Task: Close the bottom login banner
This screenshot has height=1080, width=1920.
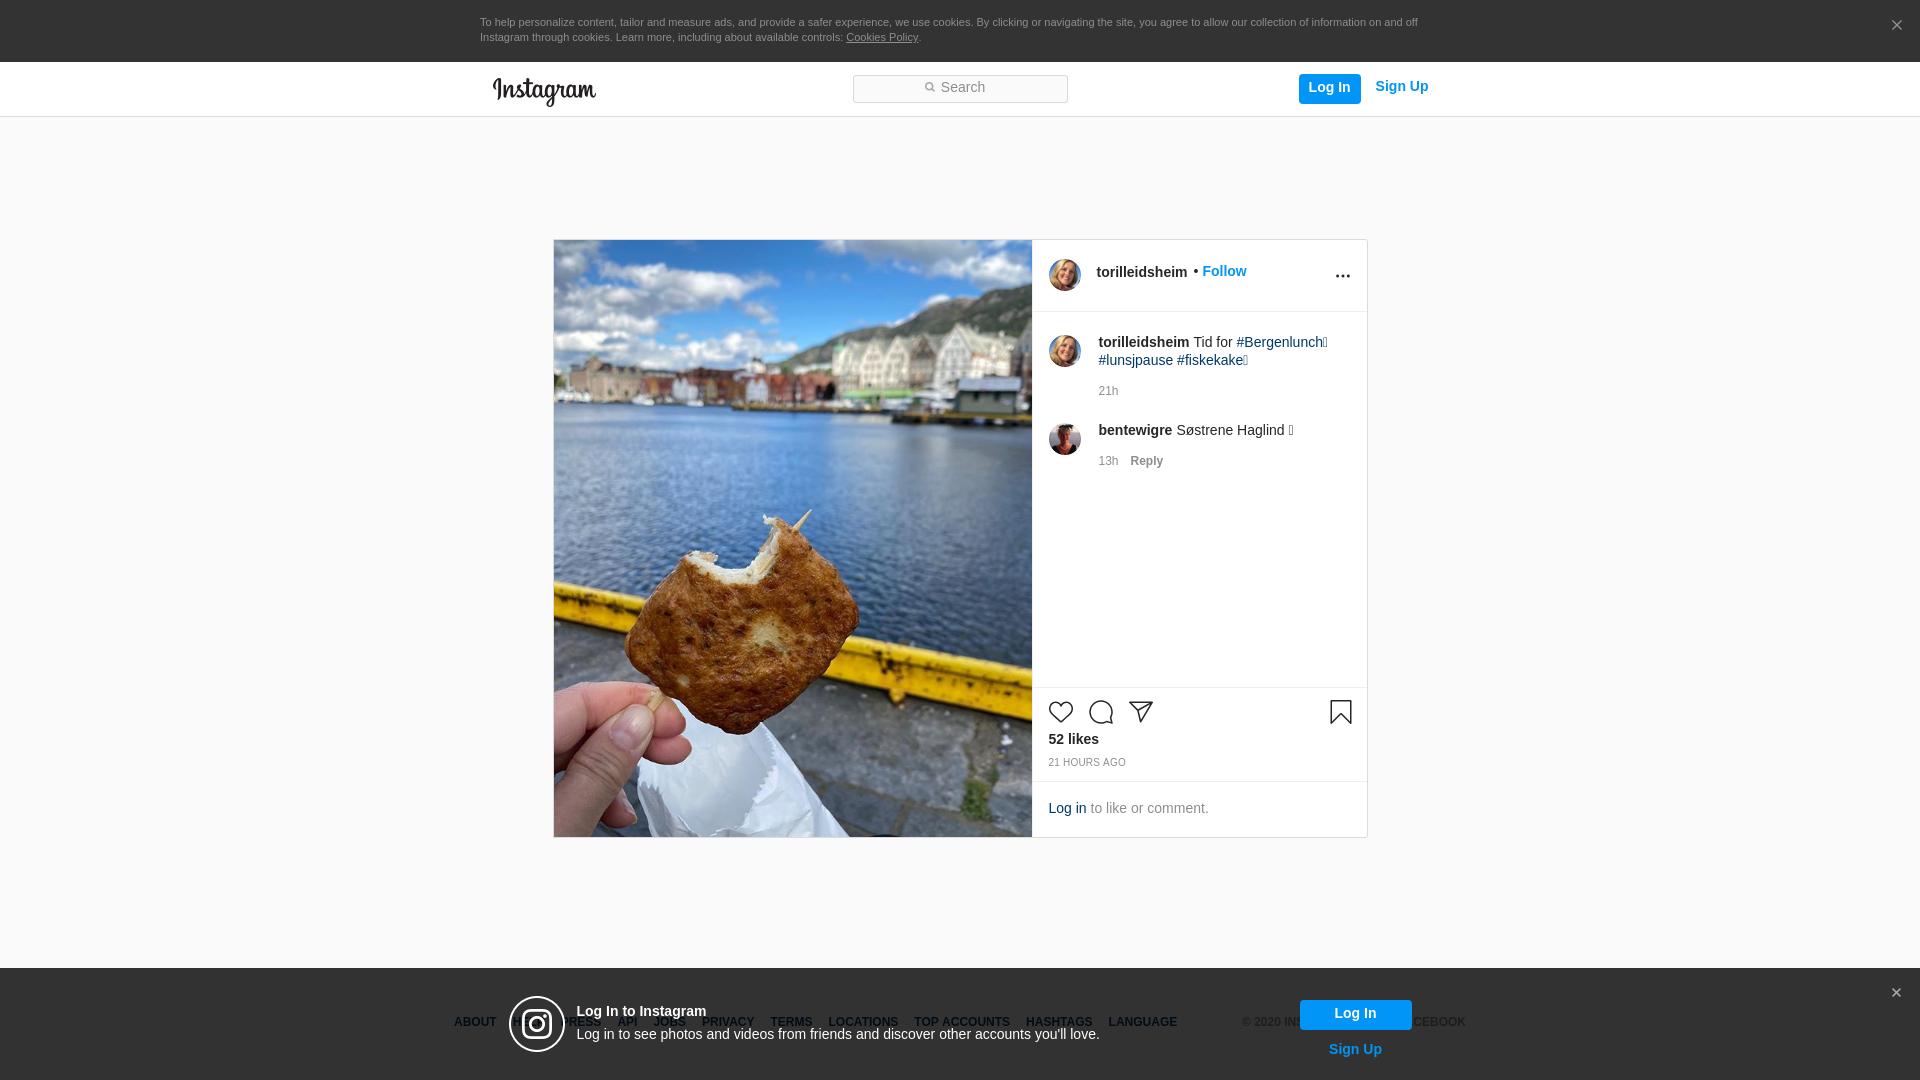Action: pyautogui.click(x=1896, y=993)
